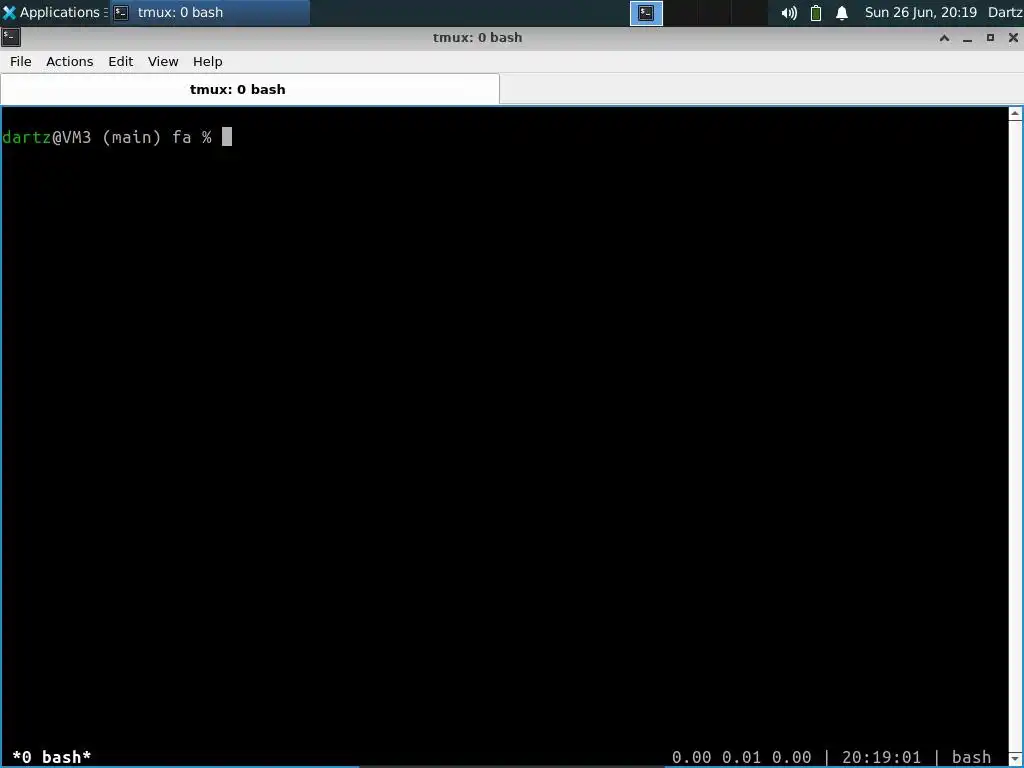Open the View menu
1024x768 pixels.
(x=163, y=61)
